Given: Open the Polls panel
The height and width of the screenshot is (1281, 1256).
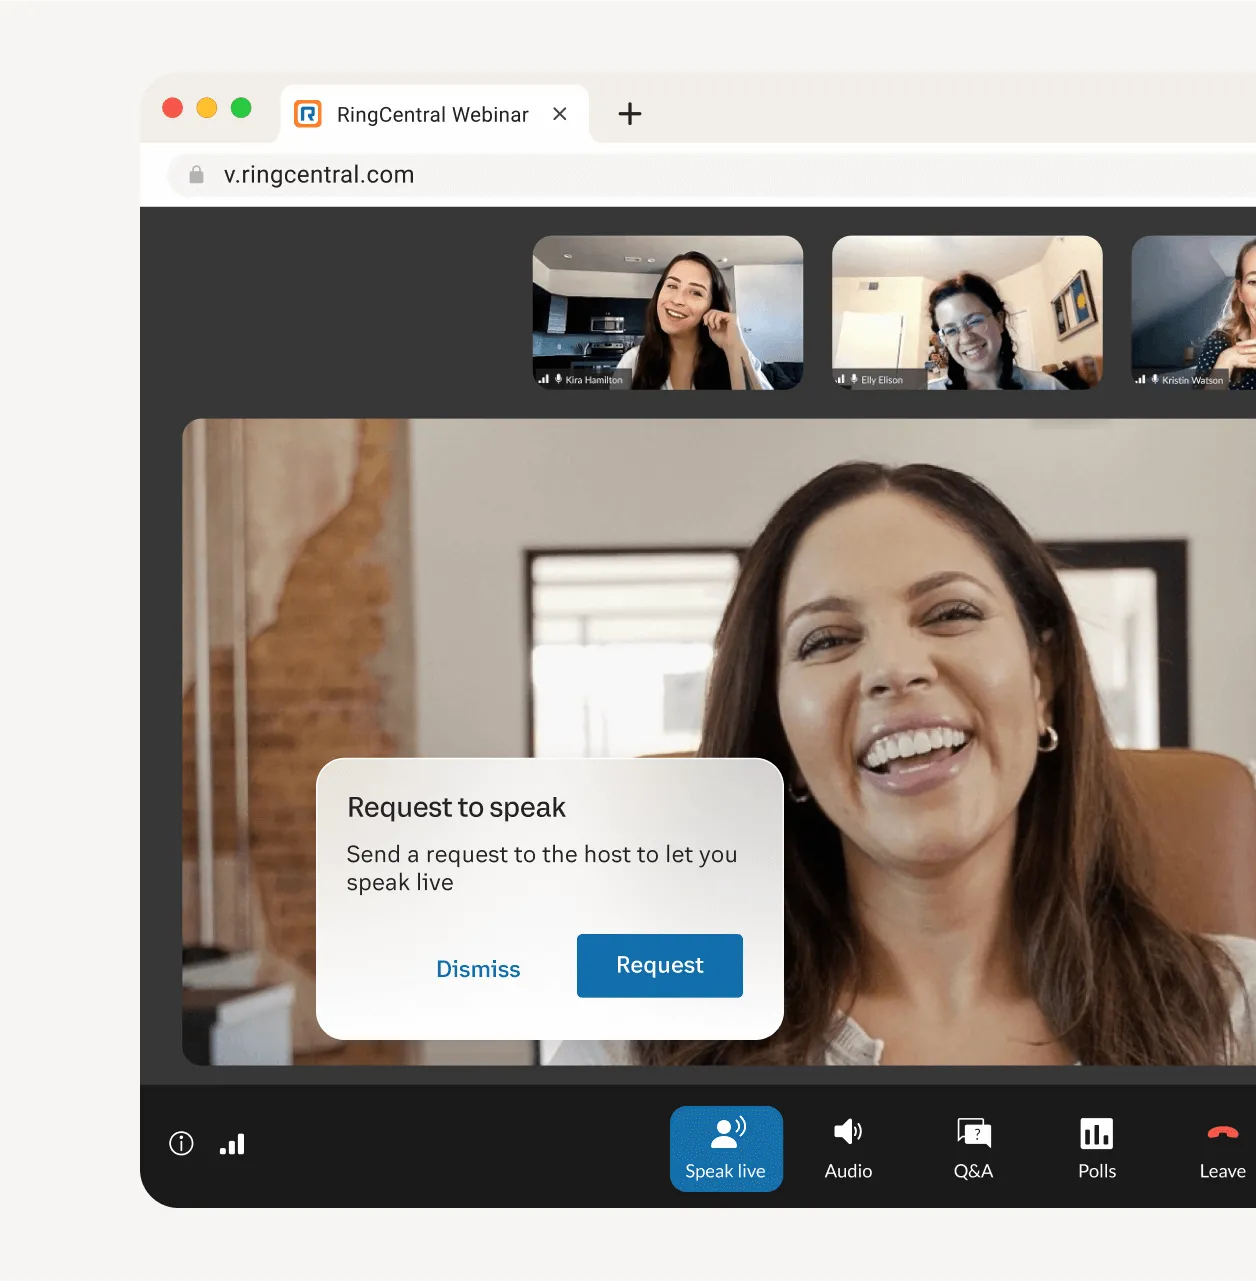Looking at the screenshot, I should pyautogui.click(x=1097, y=1148).
